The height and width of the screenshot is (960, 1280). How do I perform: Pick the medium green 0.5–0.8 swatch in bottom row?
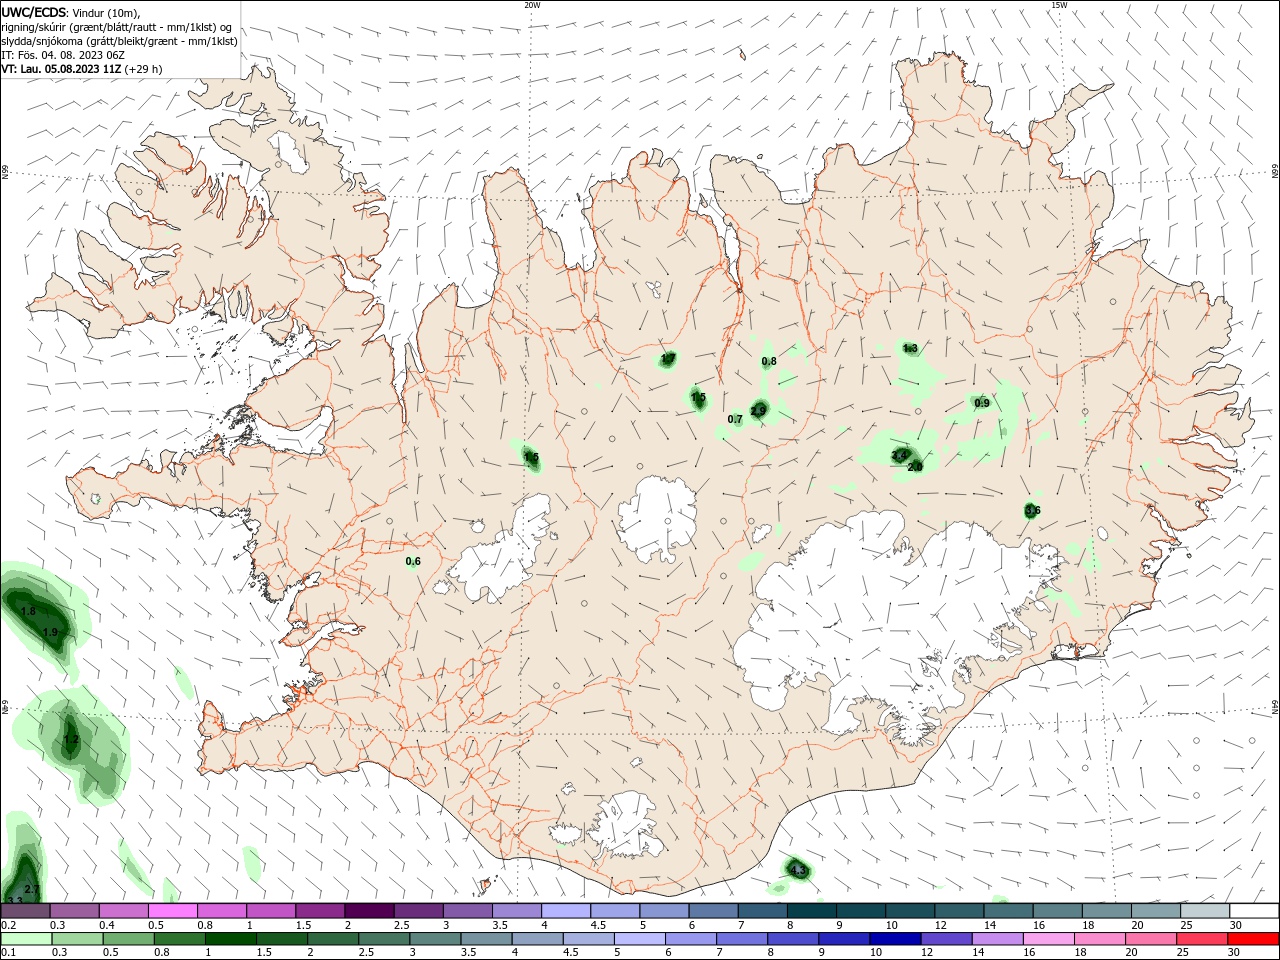tap(129, 939)
